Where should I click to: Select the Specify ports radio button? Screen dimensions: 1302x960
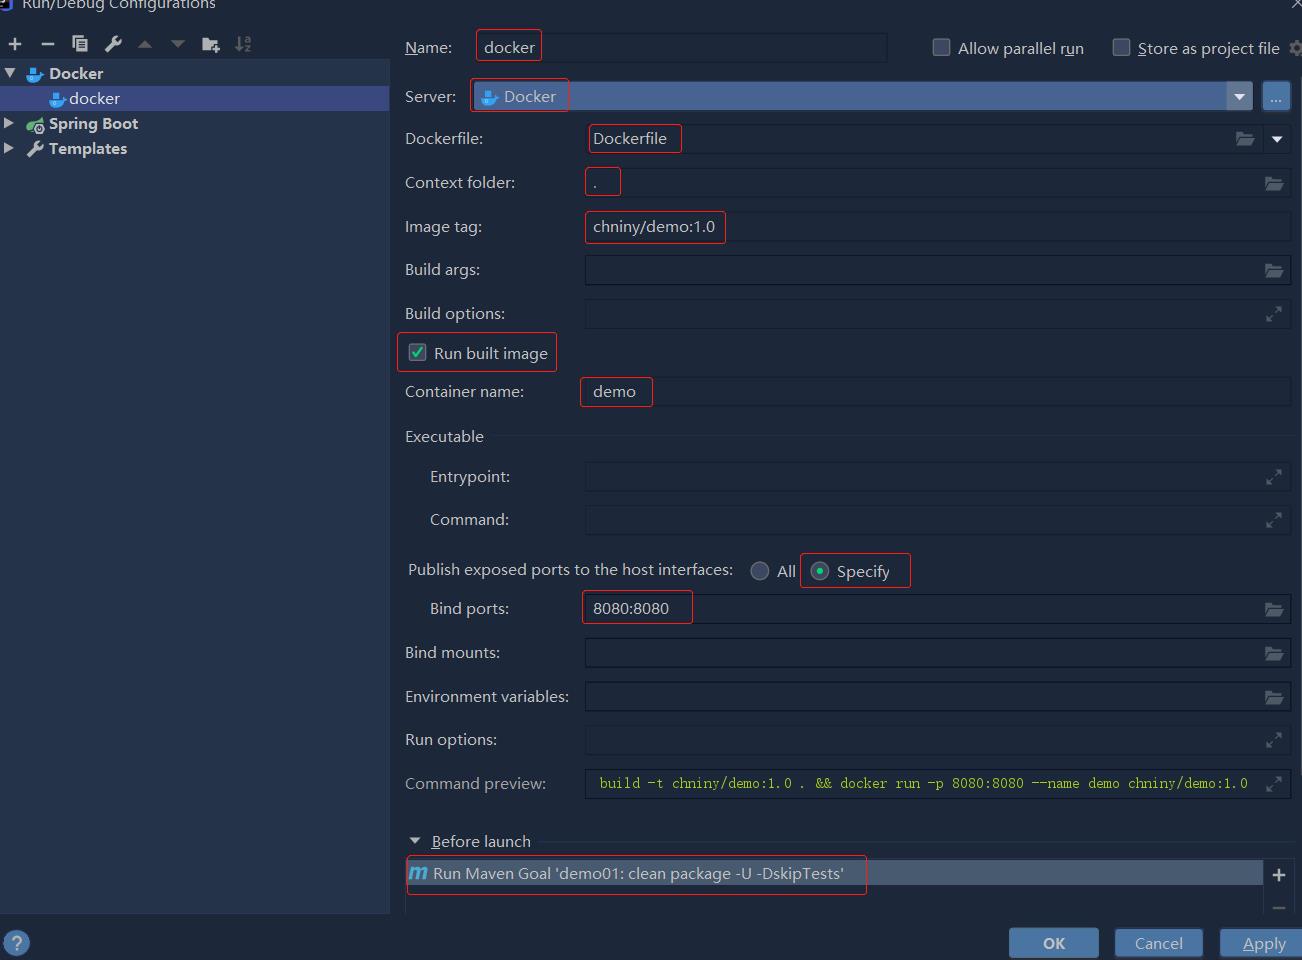point(820,571)
